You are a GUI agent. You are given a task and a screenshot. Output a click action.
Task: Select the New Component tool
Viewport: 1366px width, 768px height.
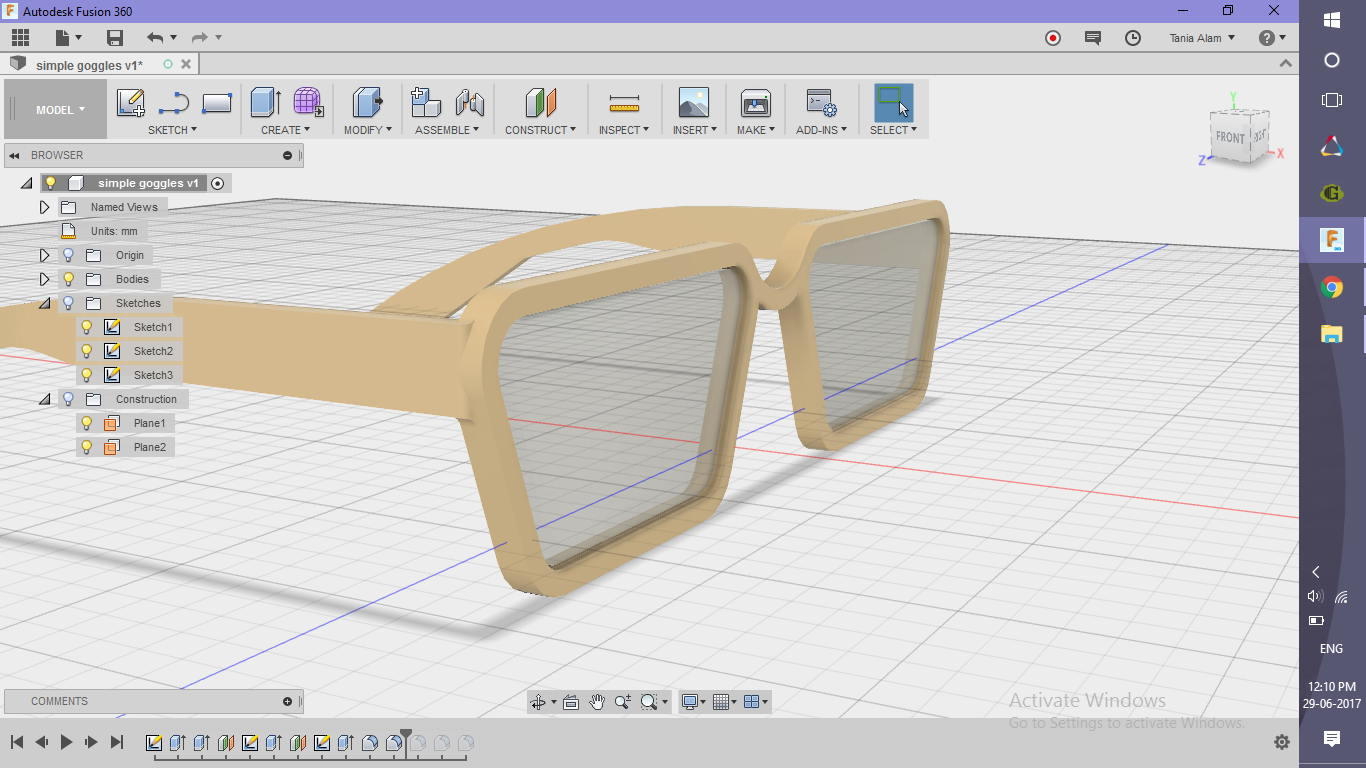coord(426,102)
